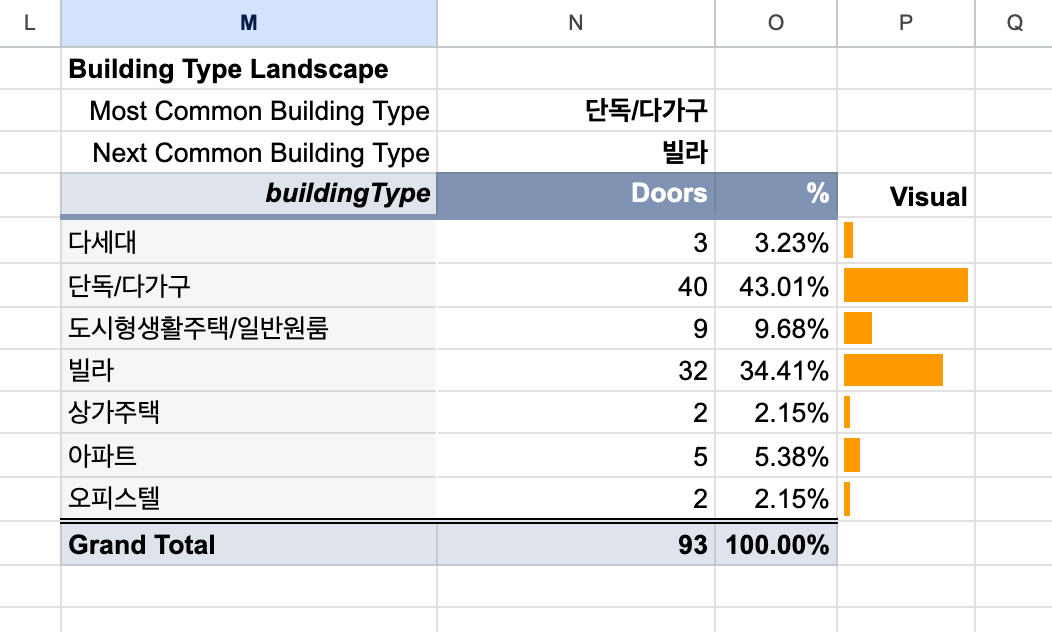Click the buildingType header cell
The image size is (1052, 632).
coord(249,195)
